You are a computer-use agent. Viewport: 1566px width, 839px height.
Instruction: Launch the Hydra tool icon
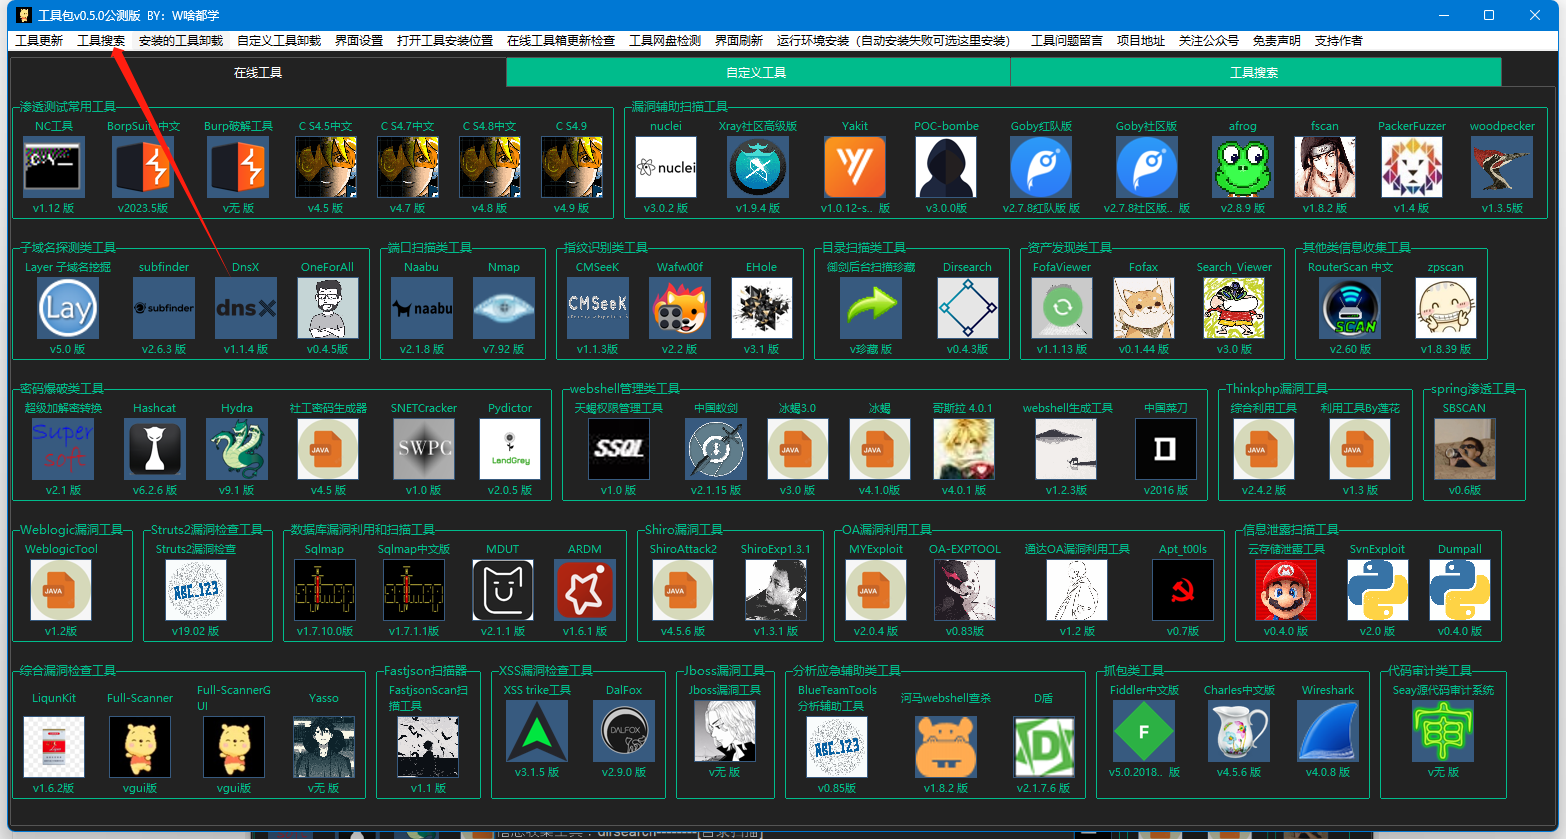(x=237, y=449)
